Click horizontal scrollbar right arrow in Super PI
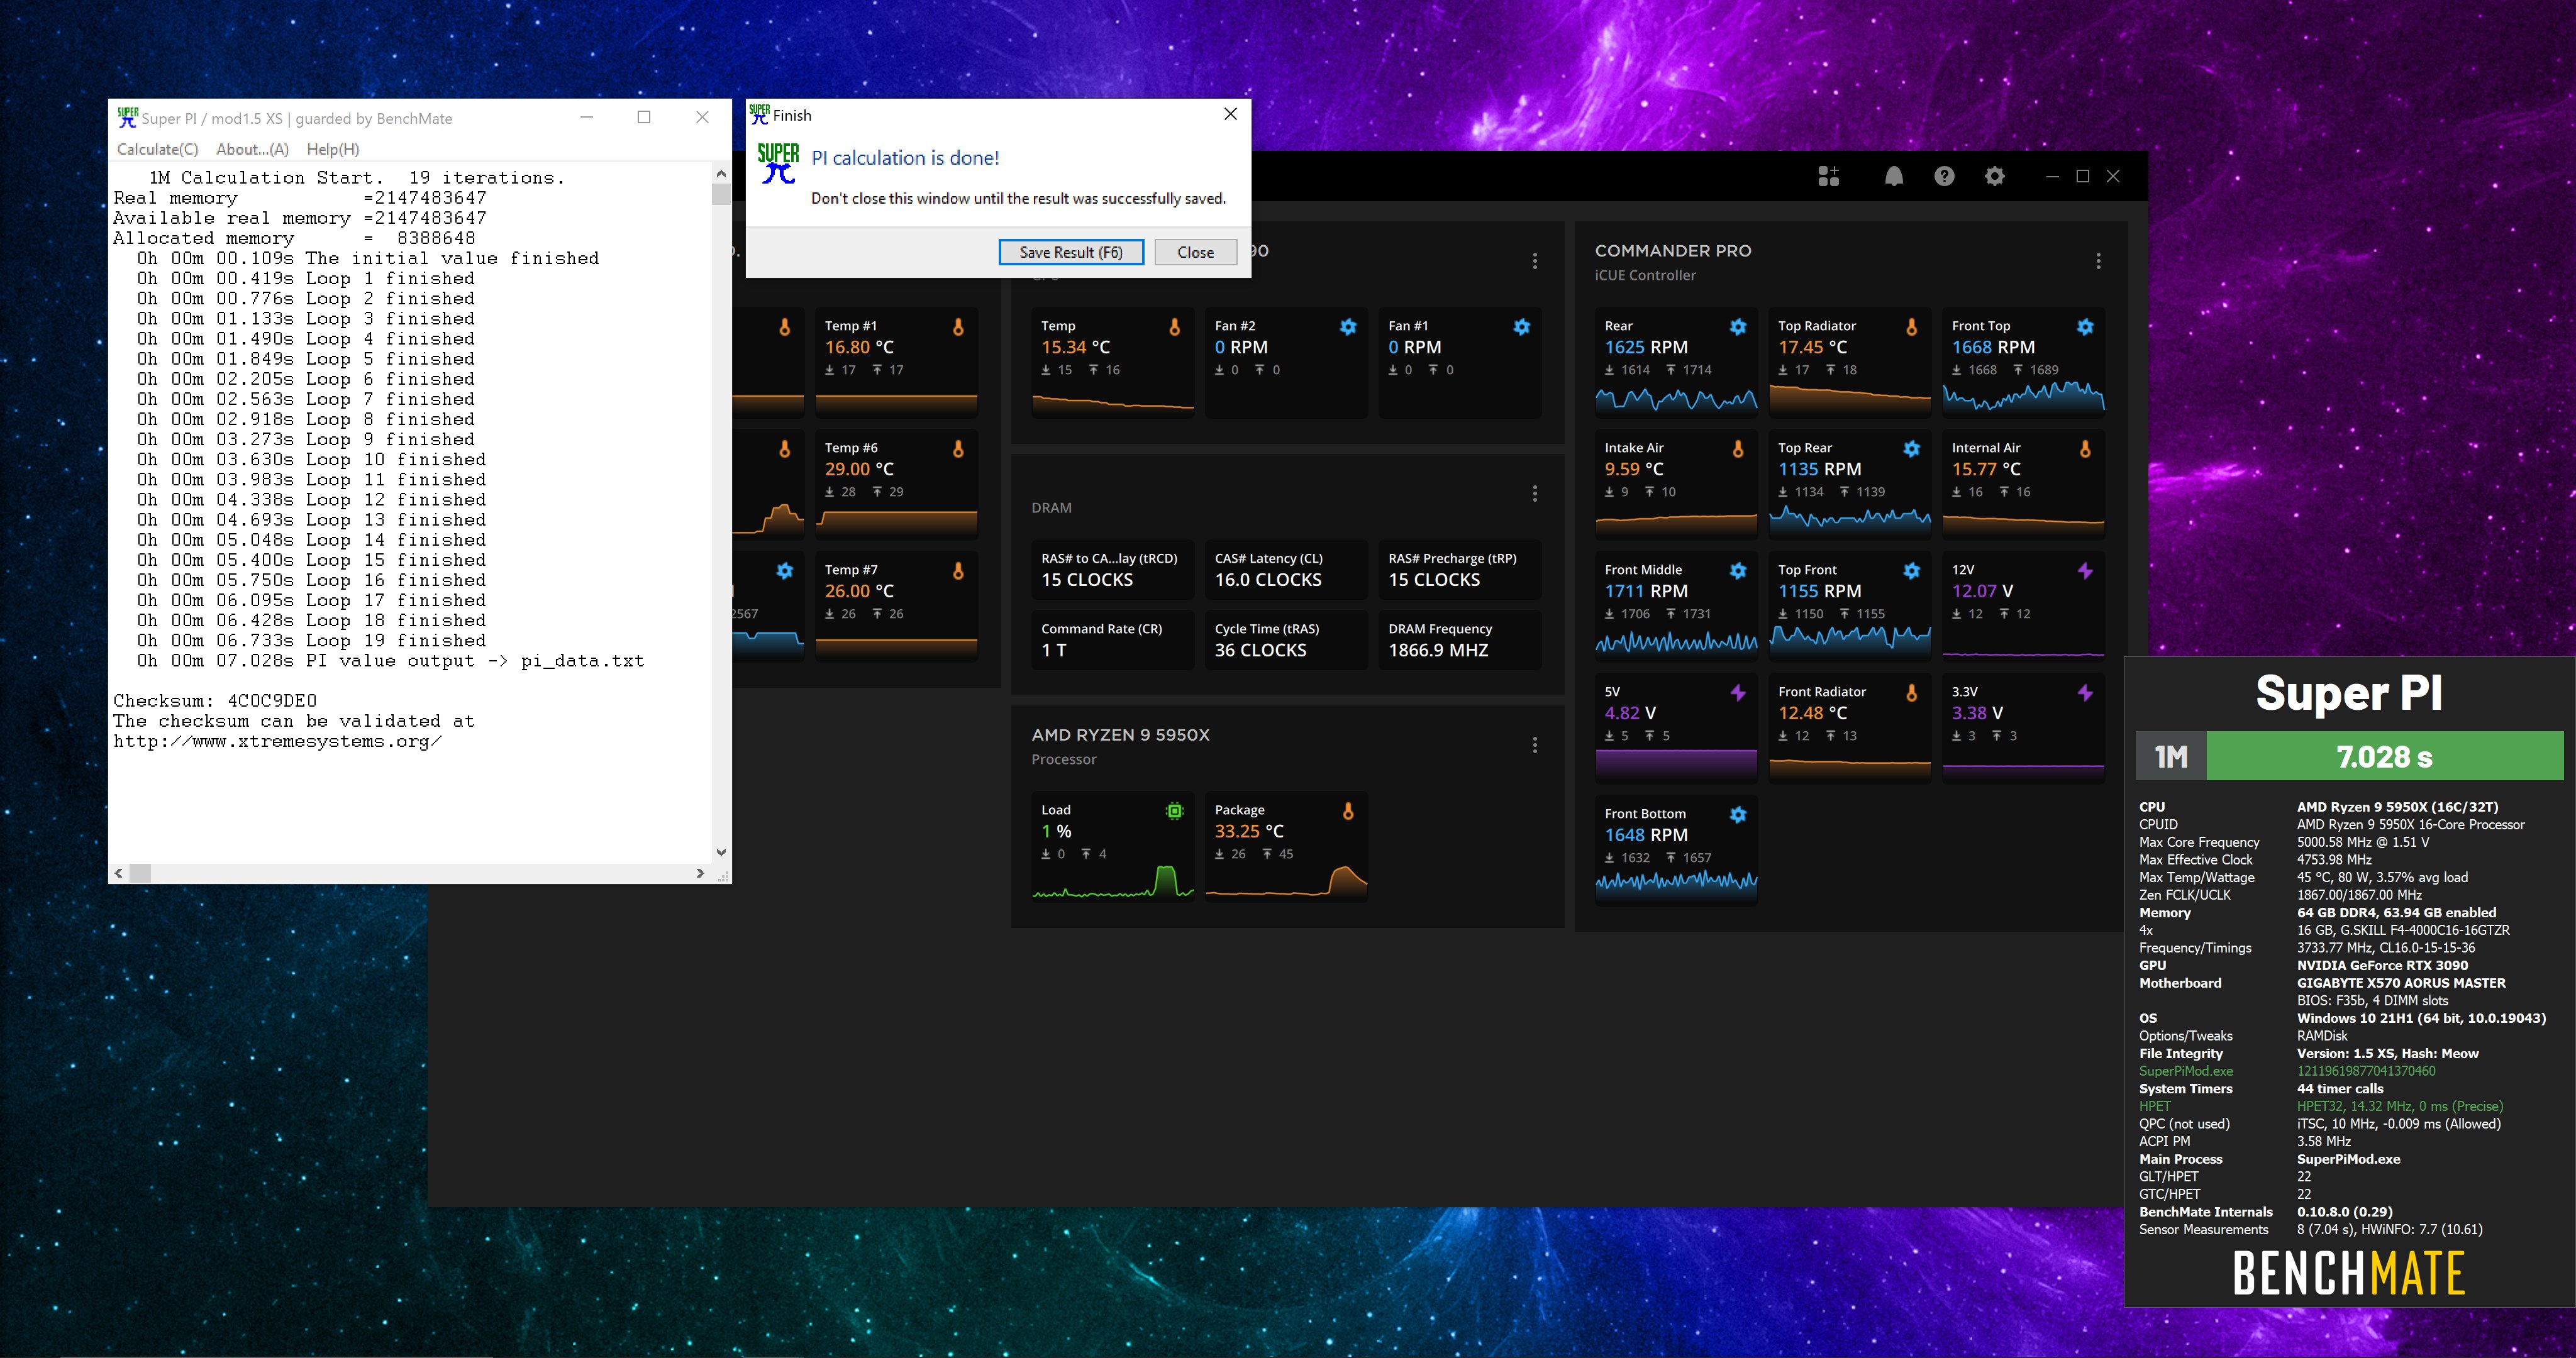The height and width of the screenshot is (1358, 2576). tap(700, 873)
